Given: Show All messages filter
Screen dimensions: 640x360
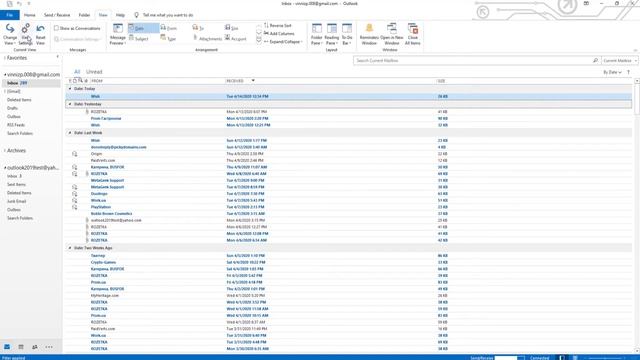Looking at the screenshot, I should click(x=77, y=72).
